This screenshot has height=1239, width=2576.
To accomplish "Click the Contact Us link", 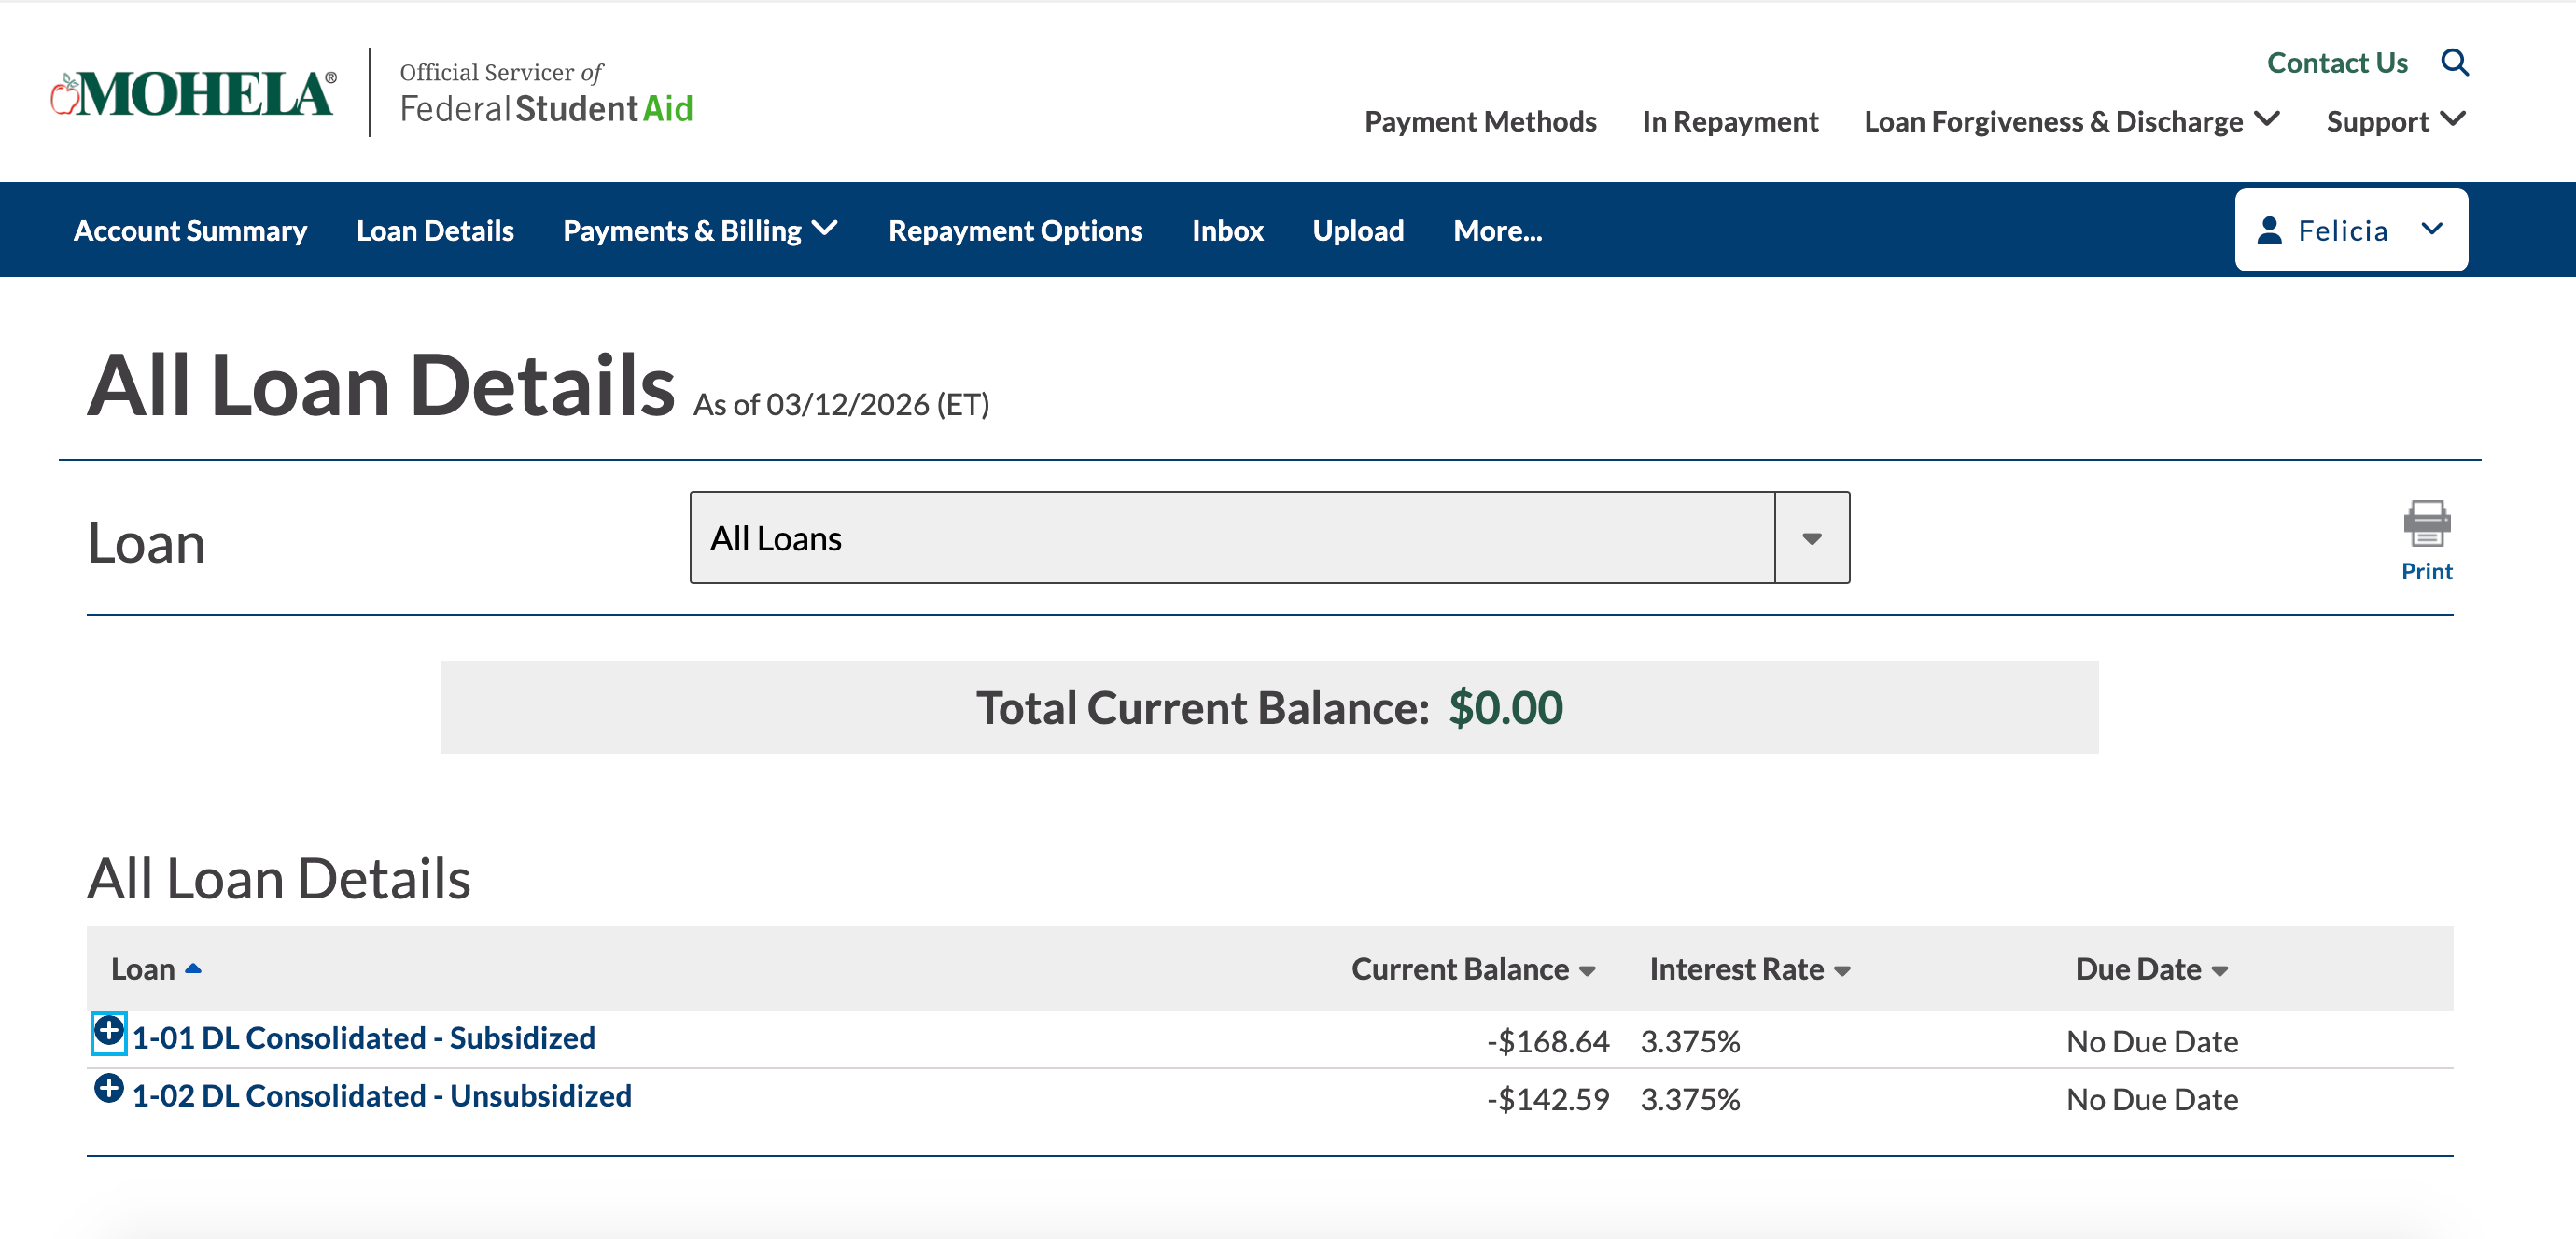I will click(2336, 63).
